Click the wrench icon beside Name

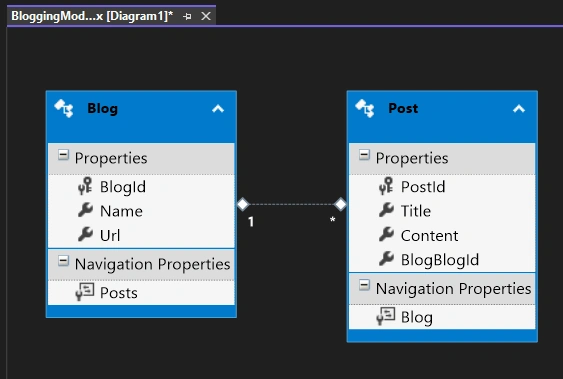[x=85, y=210]
